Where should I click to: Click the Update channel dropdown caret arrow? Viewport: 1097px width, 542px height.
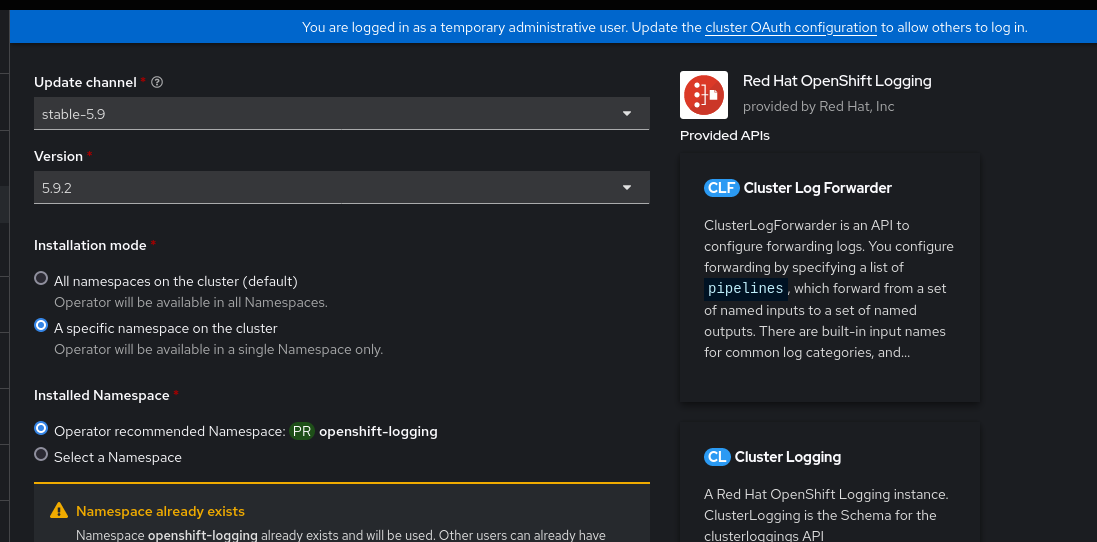click(627, 114)
